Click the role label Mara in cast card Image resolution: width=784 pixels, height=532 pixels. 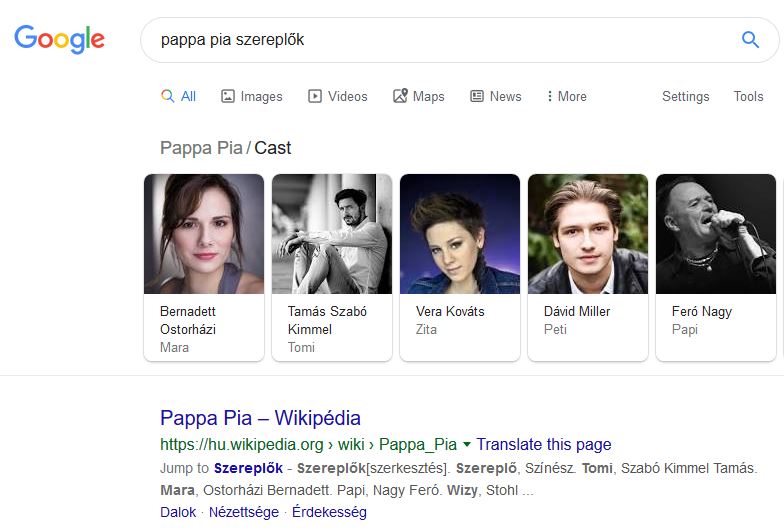tap(174, 348)
